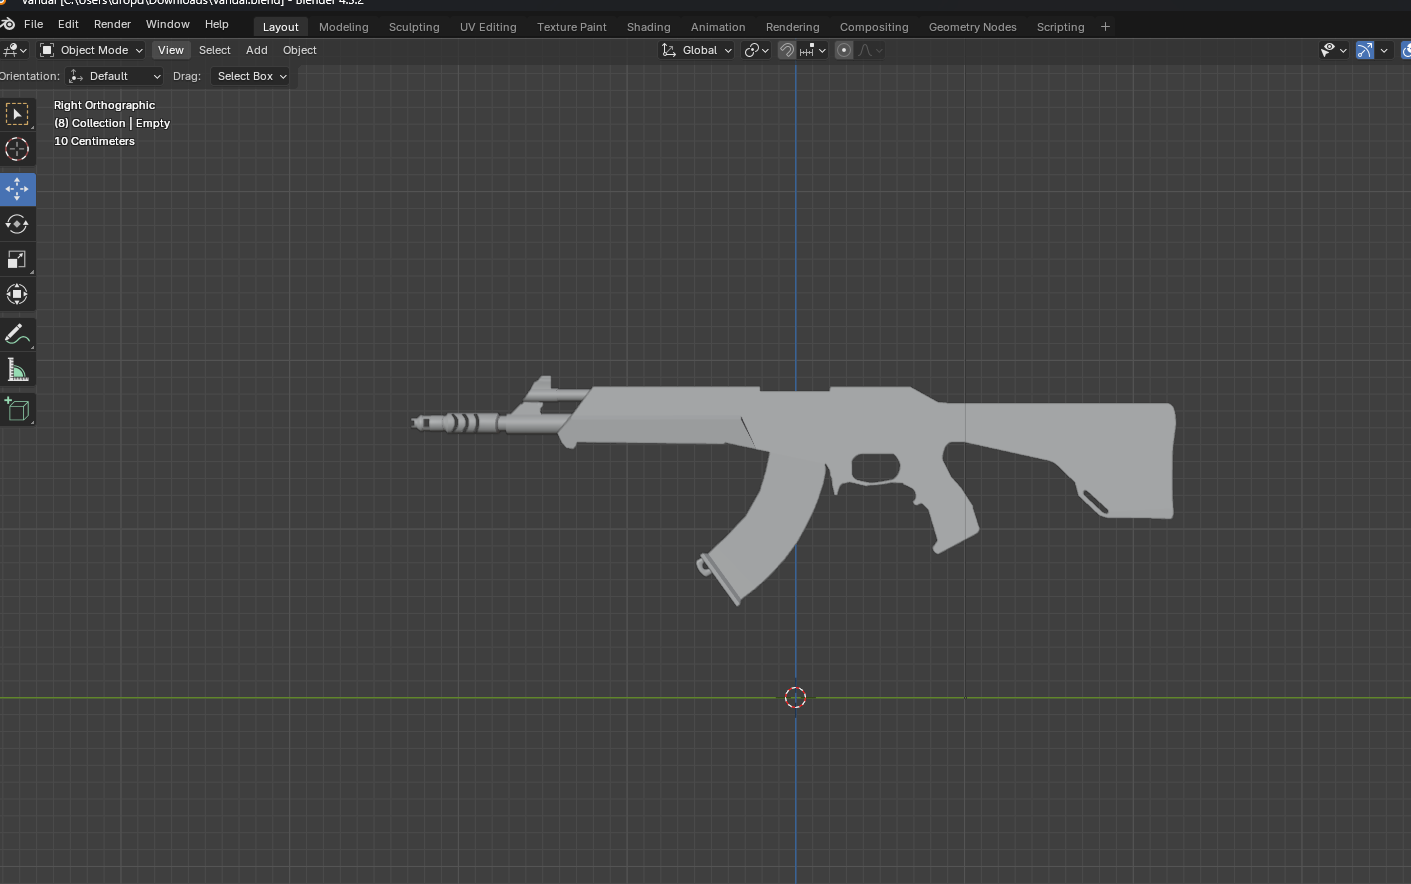The height and width of the screenshot is (884, 1411).
Task: Toggle snapping magnet icon
Action: click(x=787, y=50)
